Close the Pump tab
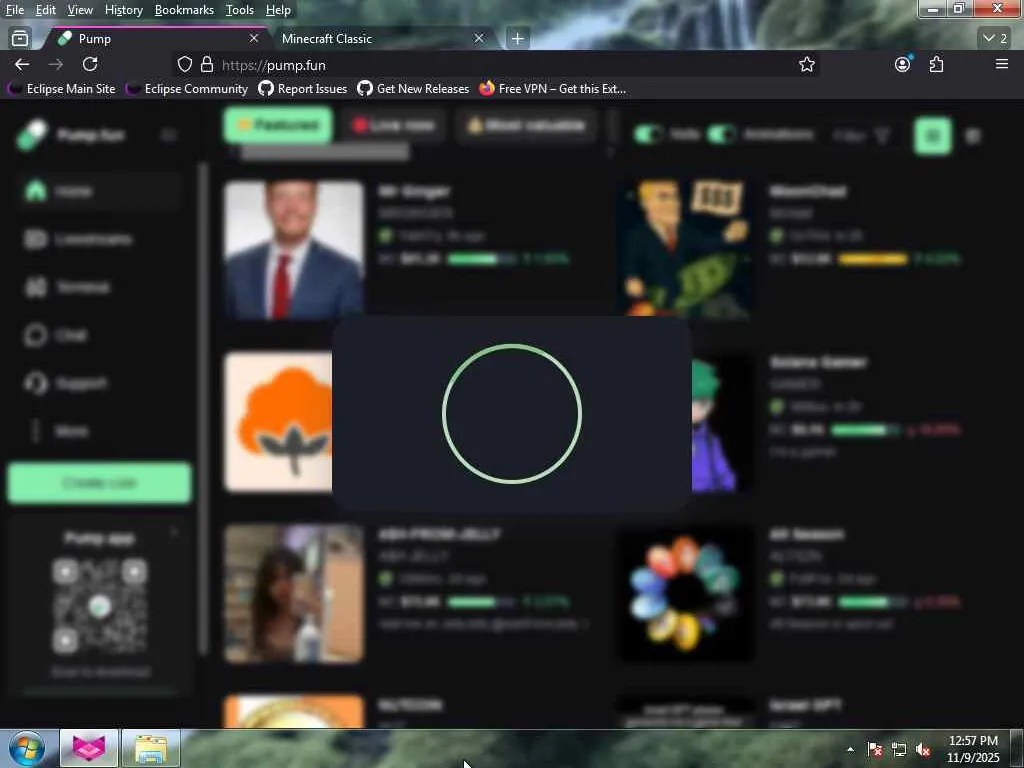The width and height of the screenshot is (1024, 768). click(254, 39)
